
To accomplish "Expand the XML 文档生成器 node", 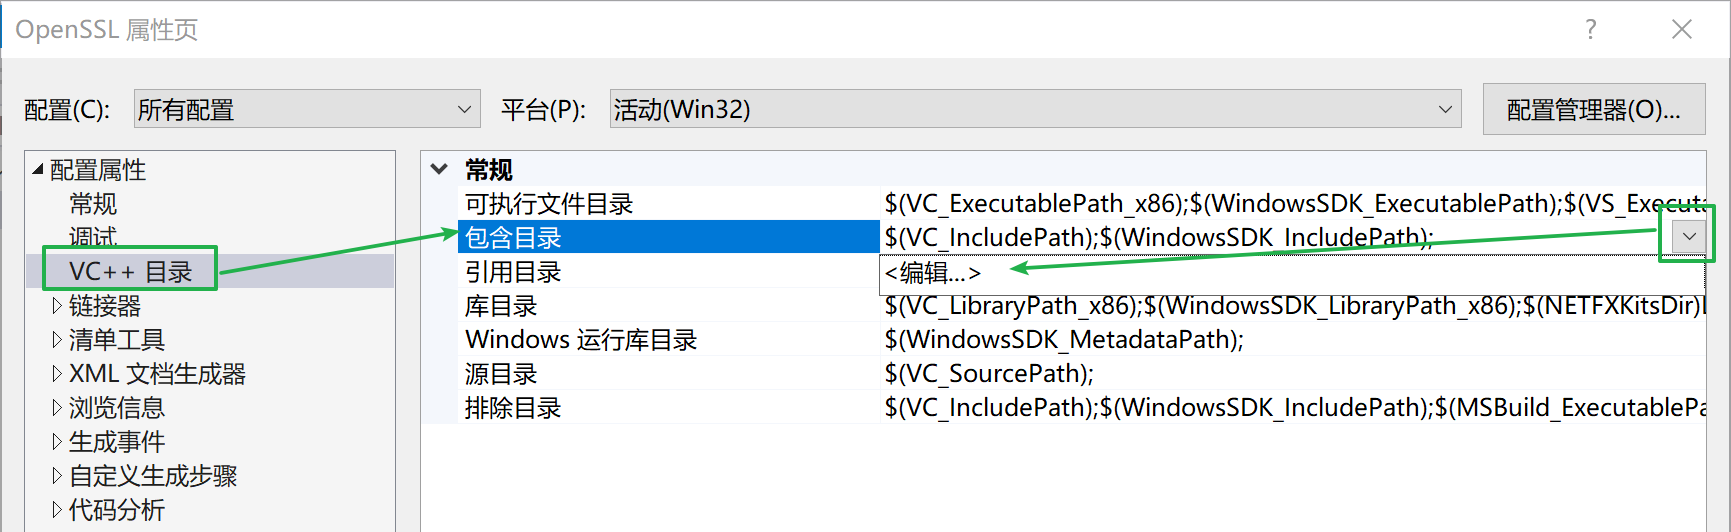I will click(57, 374).
